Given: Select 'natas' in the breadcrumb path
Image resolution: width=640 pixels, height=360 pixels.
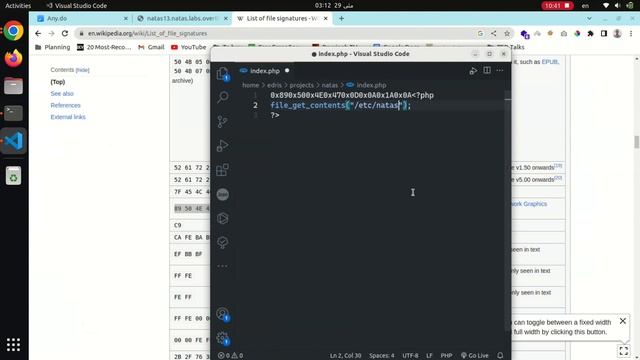Looking at the screenshot, I should [x=330, y=85].
